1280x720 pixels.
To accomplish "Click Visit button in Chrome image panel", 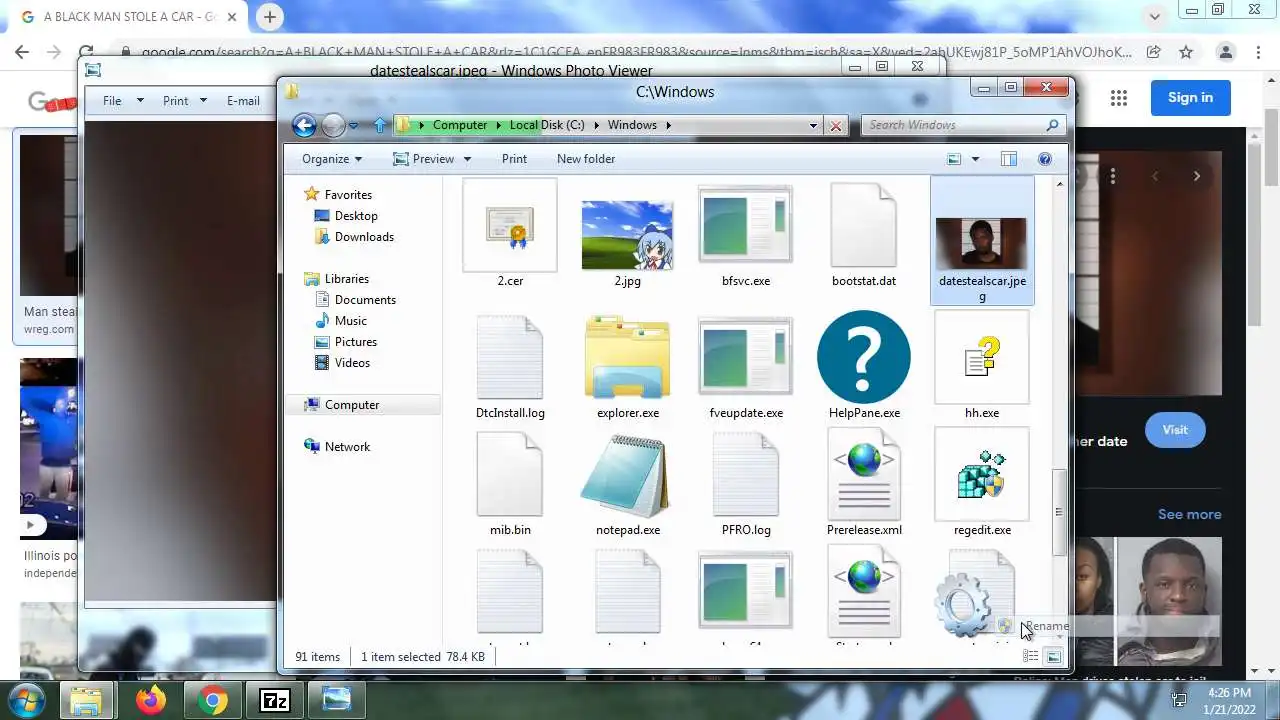I will 1175,430.
